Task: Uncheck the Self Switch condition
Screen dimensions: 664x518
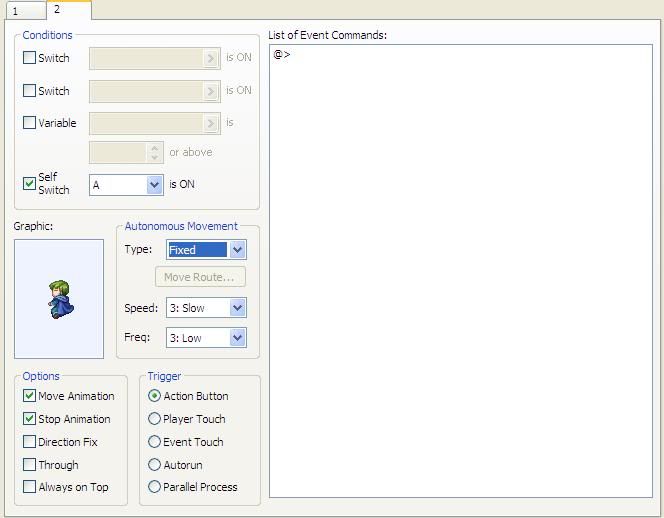Action: (29, 184)
